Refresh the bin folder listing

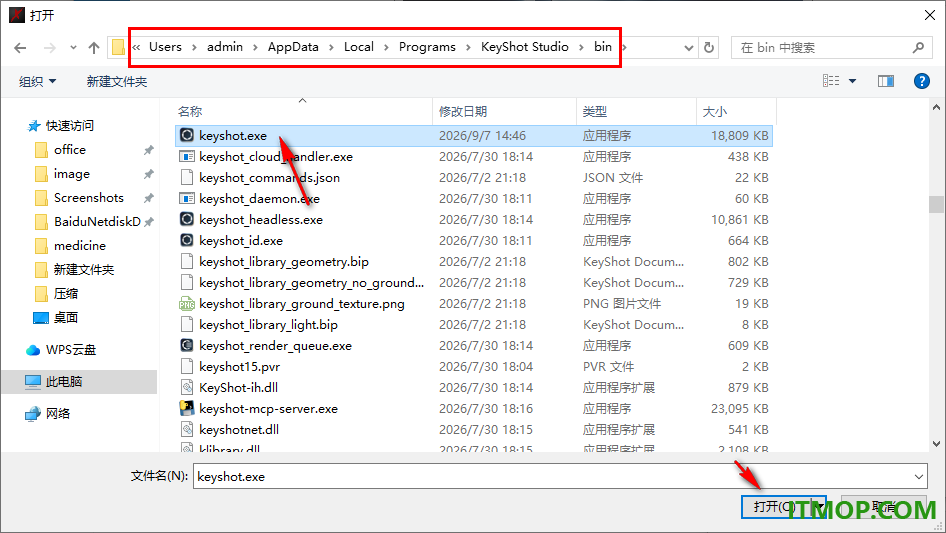(709, 48)
